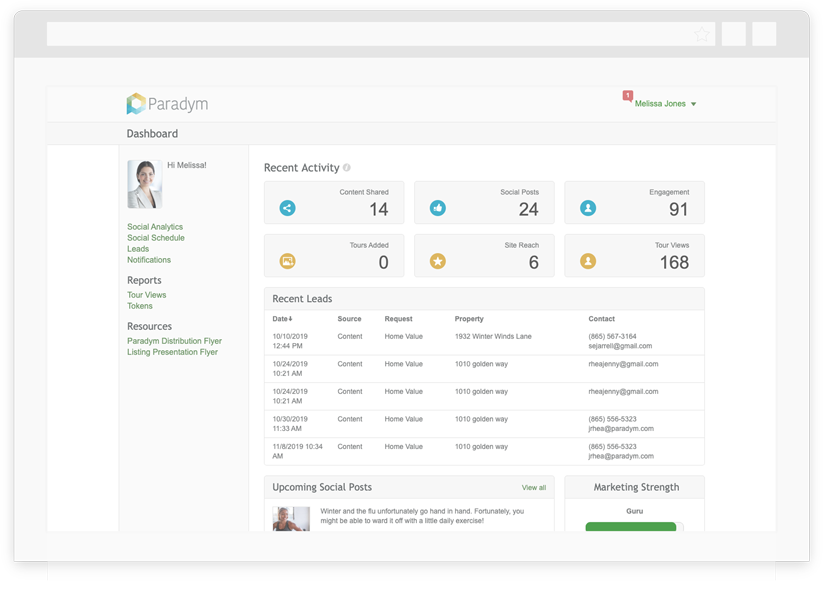
Task: Click View all upcoming social posts
Action: pyautogui.click(x=534, y=488)
